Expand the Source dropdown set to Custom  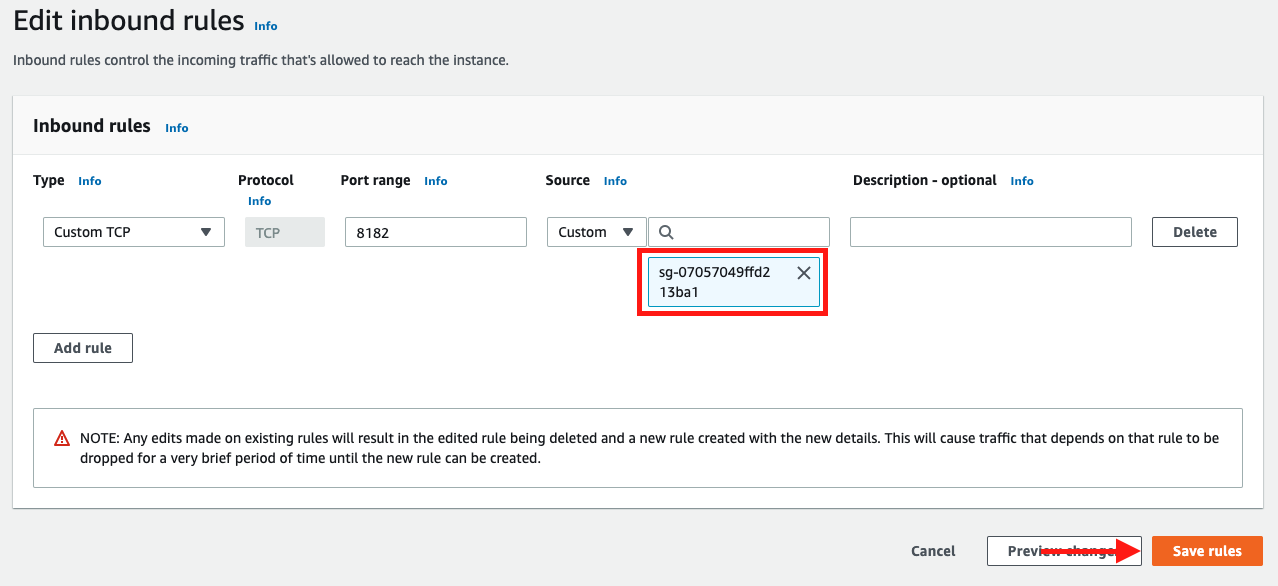(596, 232)
